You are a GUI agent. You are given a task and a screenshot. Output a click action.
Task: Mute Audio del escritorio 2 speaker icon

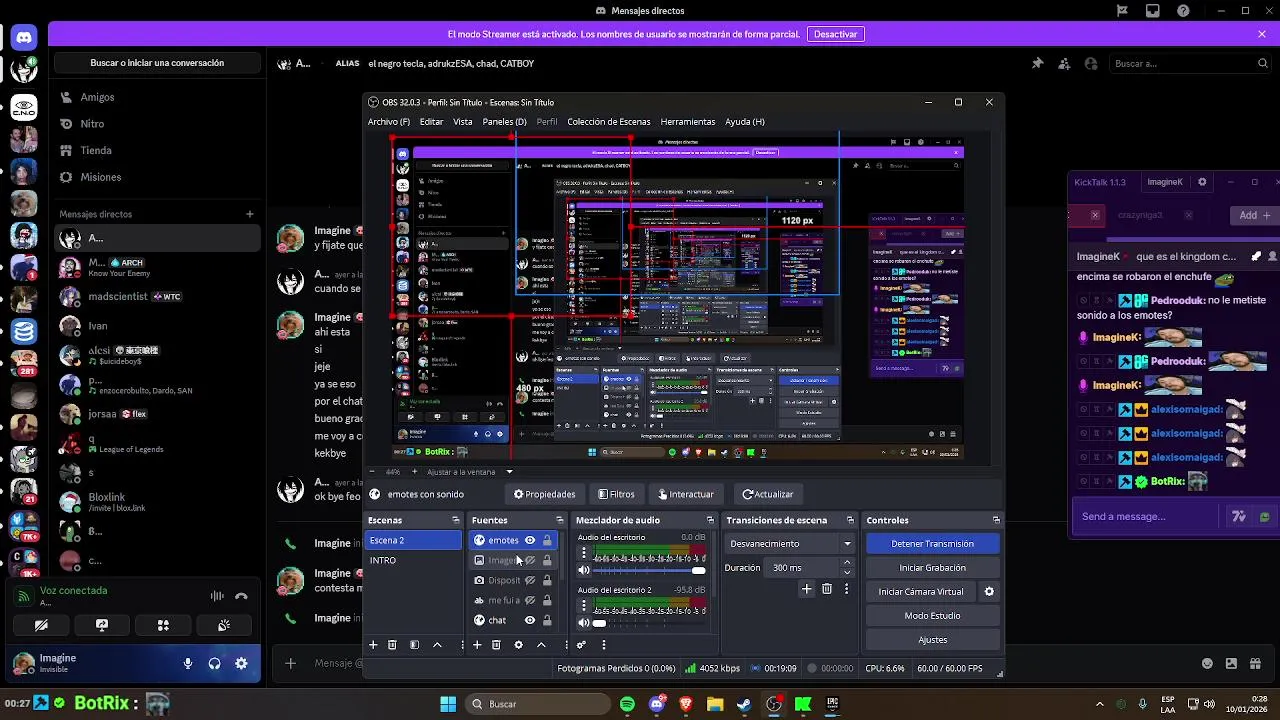pos(584,622)
